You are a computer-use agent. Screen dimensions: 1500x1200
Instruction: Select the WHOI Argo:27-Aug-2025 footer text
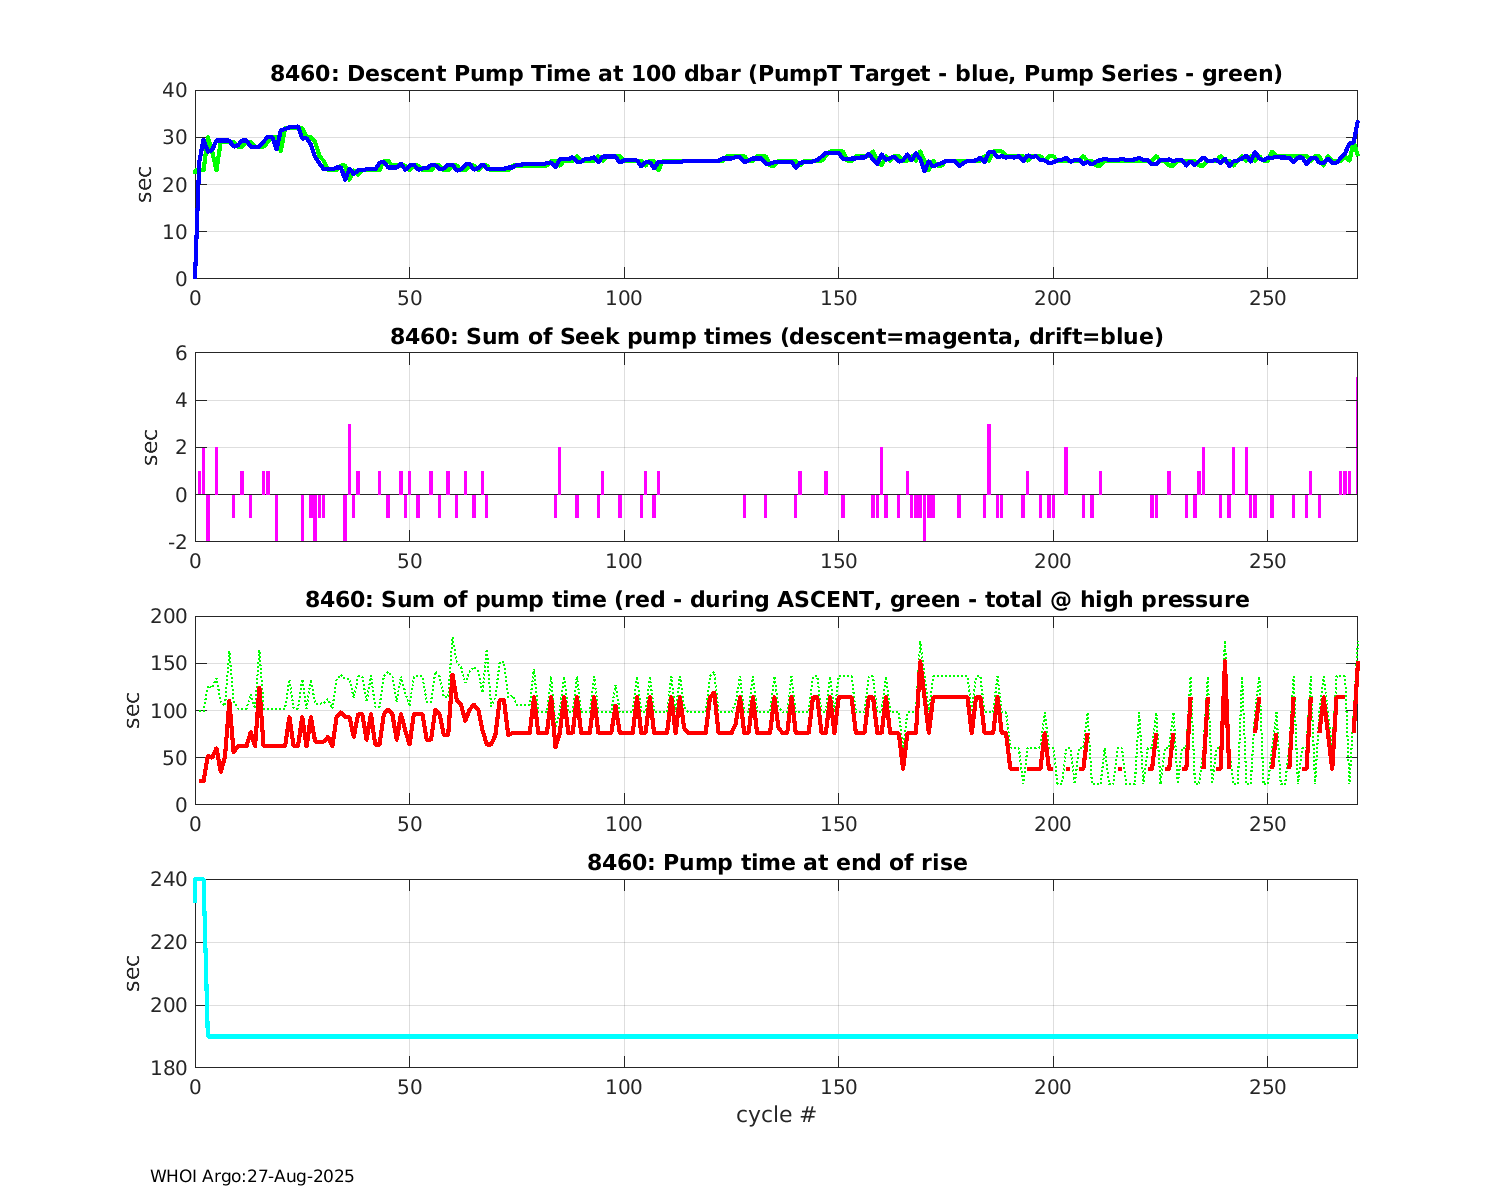point(252,1176)
